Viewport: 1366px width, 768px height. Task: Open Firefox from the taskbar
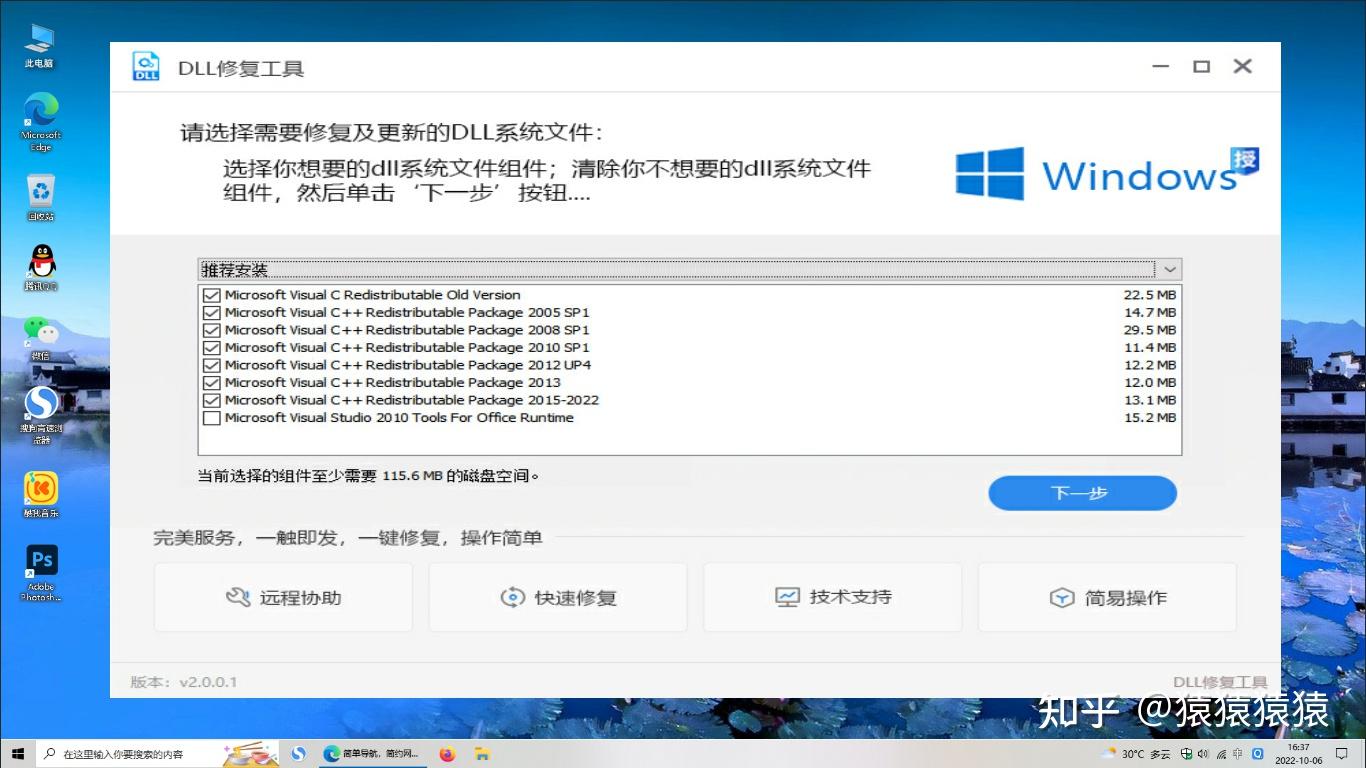point(447,754)
